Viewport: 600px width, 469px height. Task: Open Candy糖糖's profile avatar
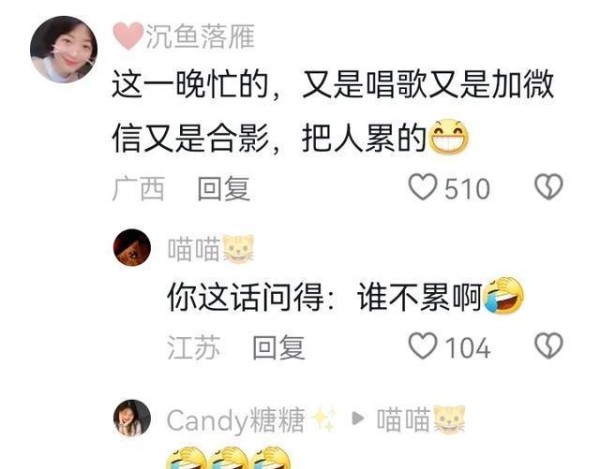coord(132,418)
